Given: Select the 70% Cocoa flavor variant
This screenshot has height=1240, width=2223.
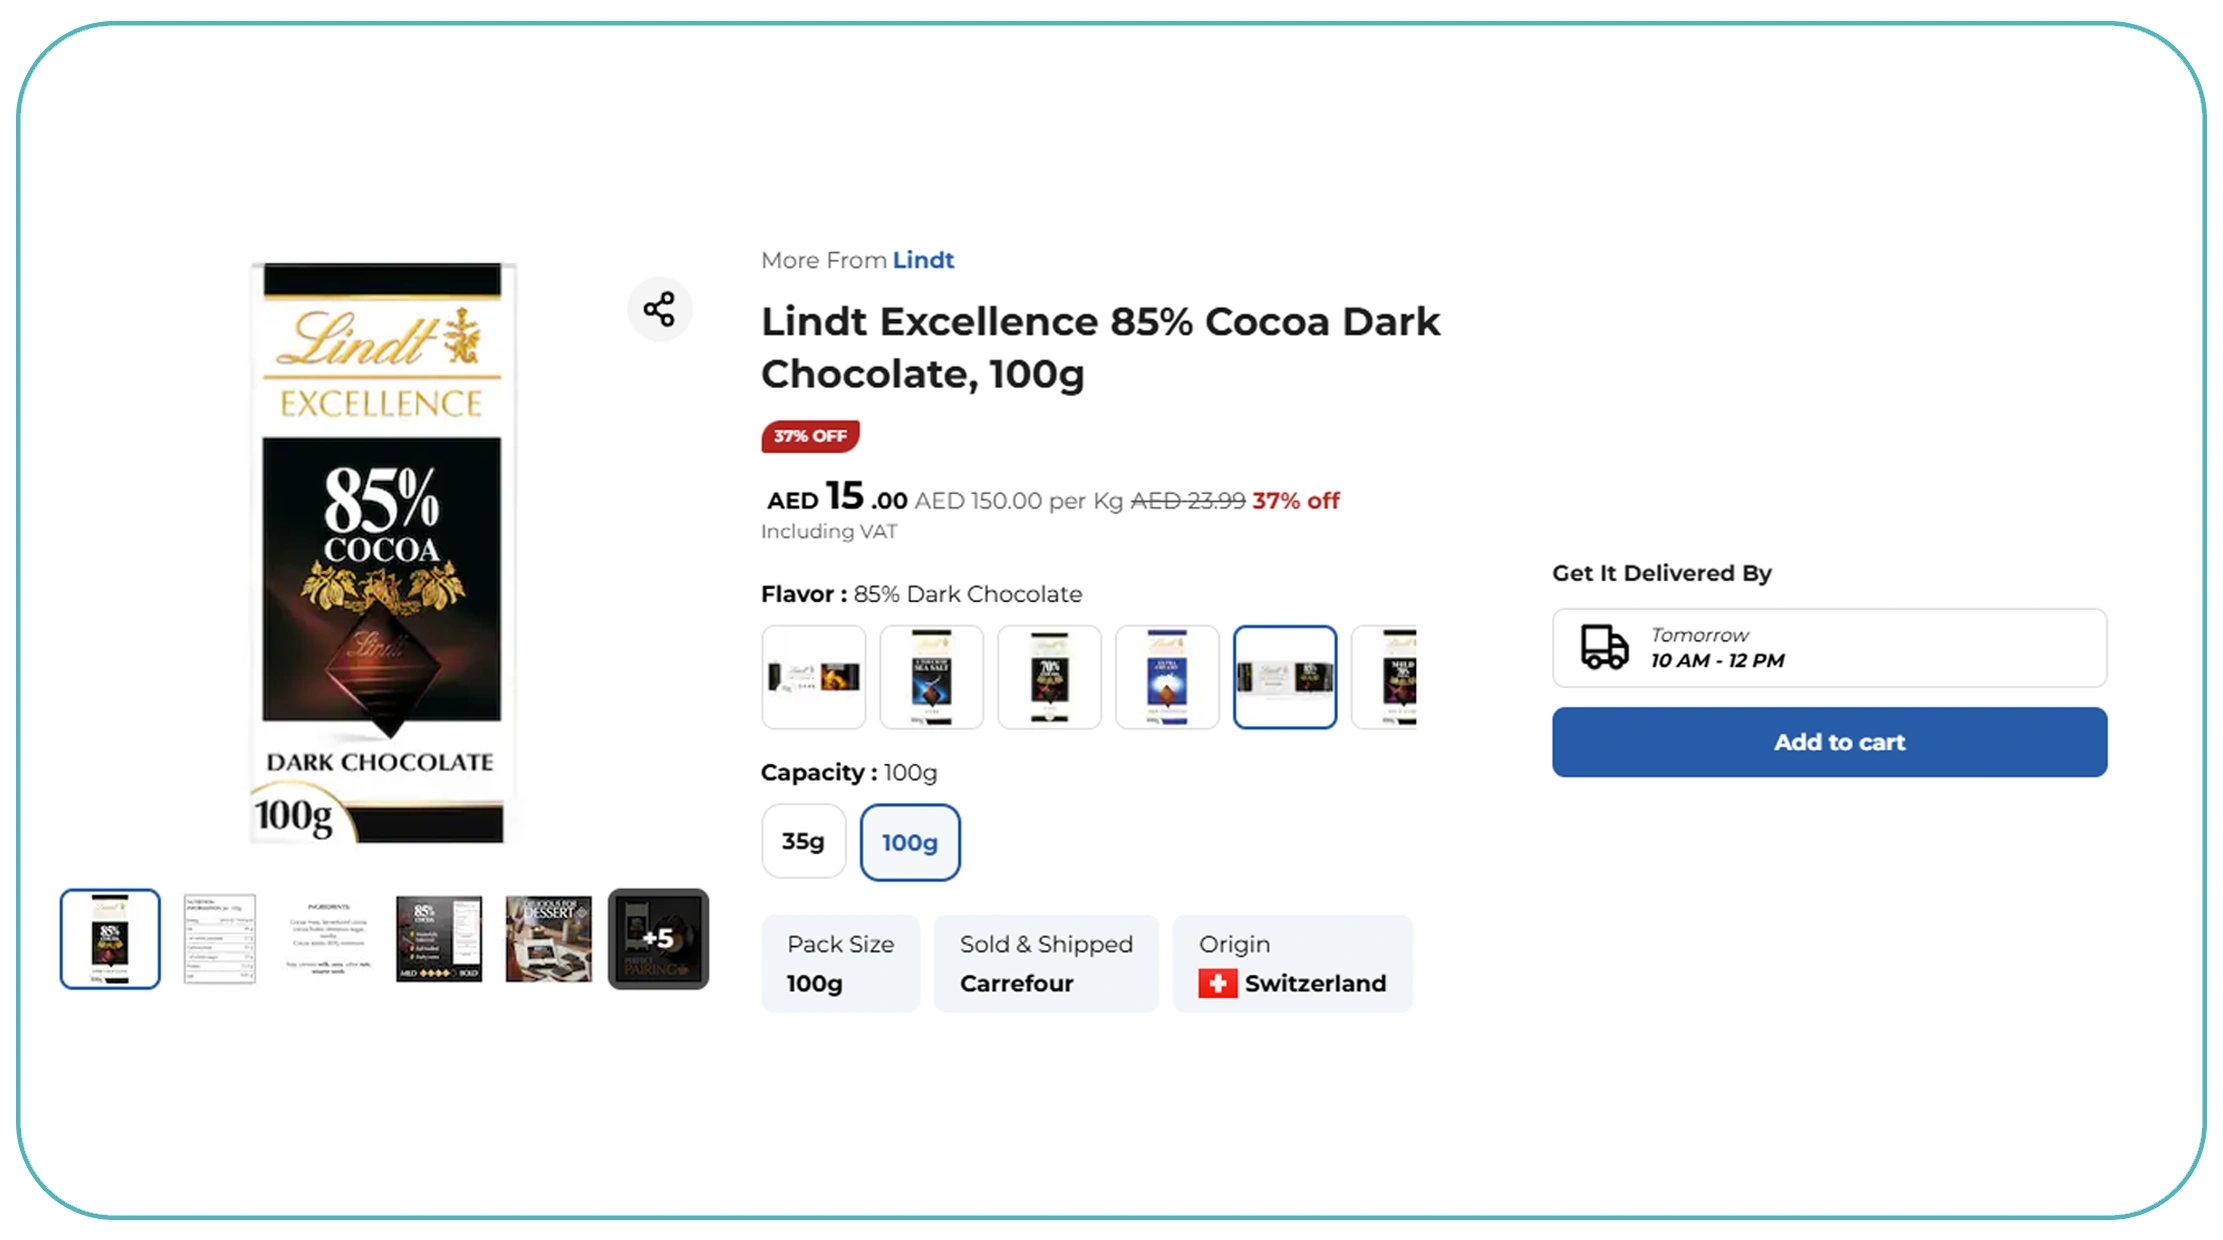Looking at the screenshot, I should (1049, 677).
